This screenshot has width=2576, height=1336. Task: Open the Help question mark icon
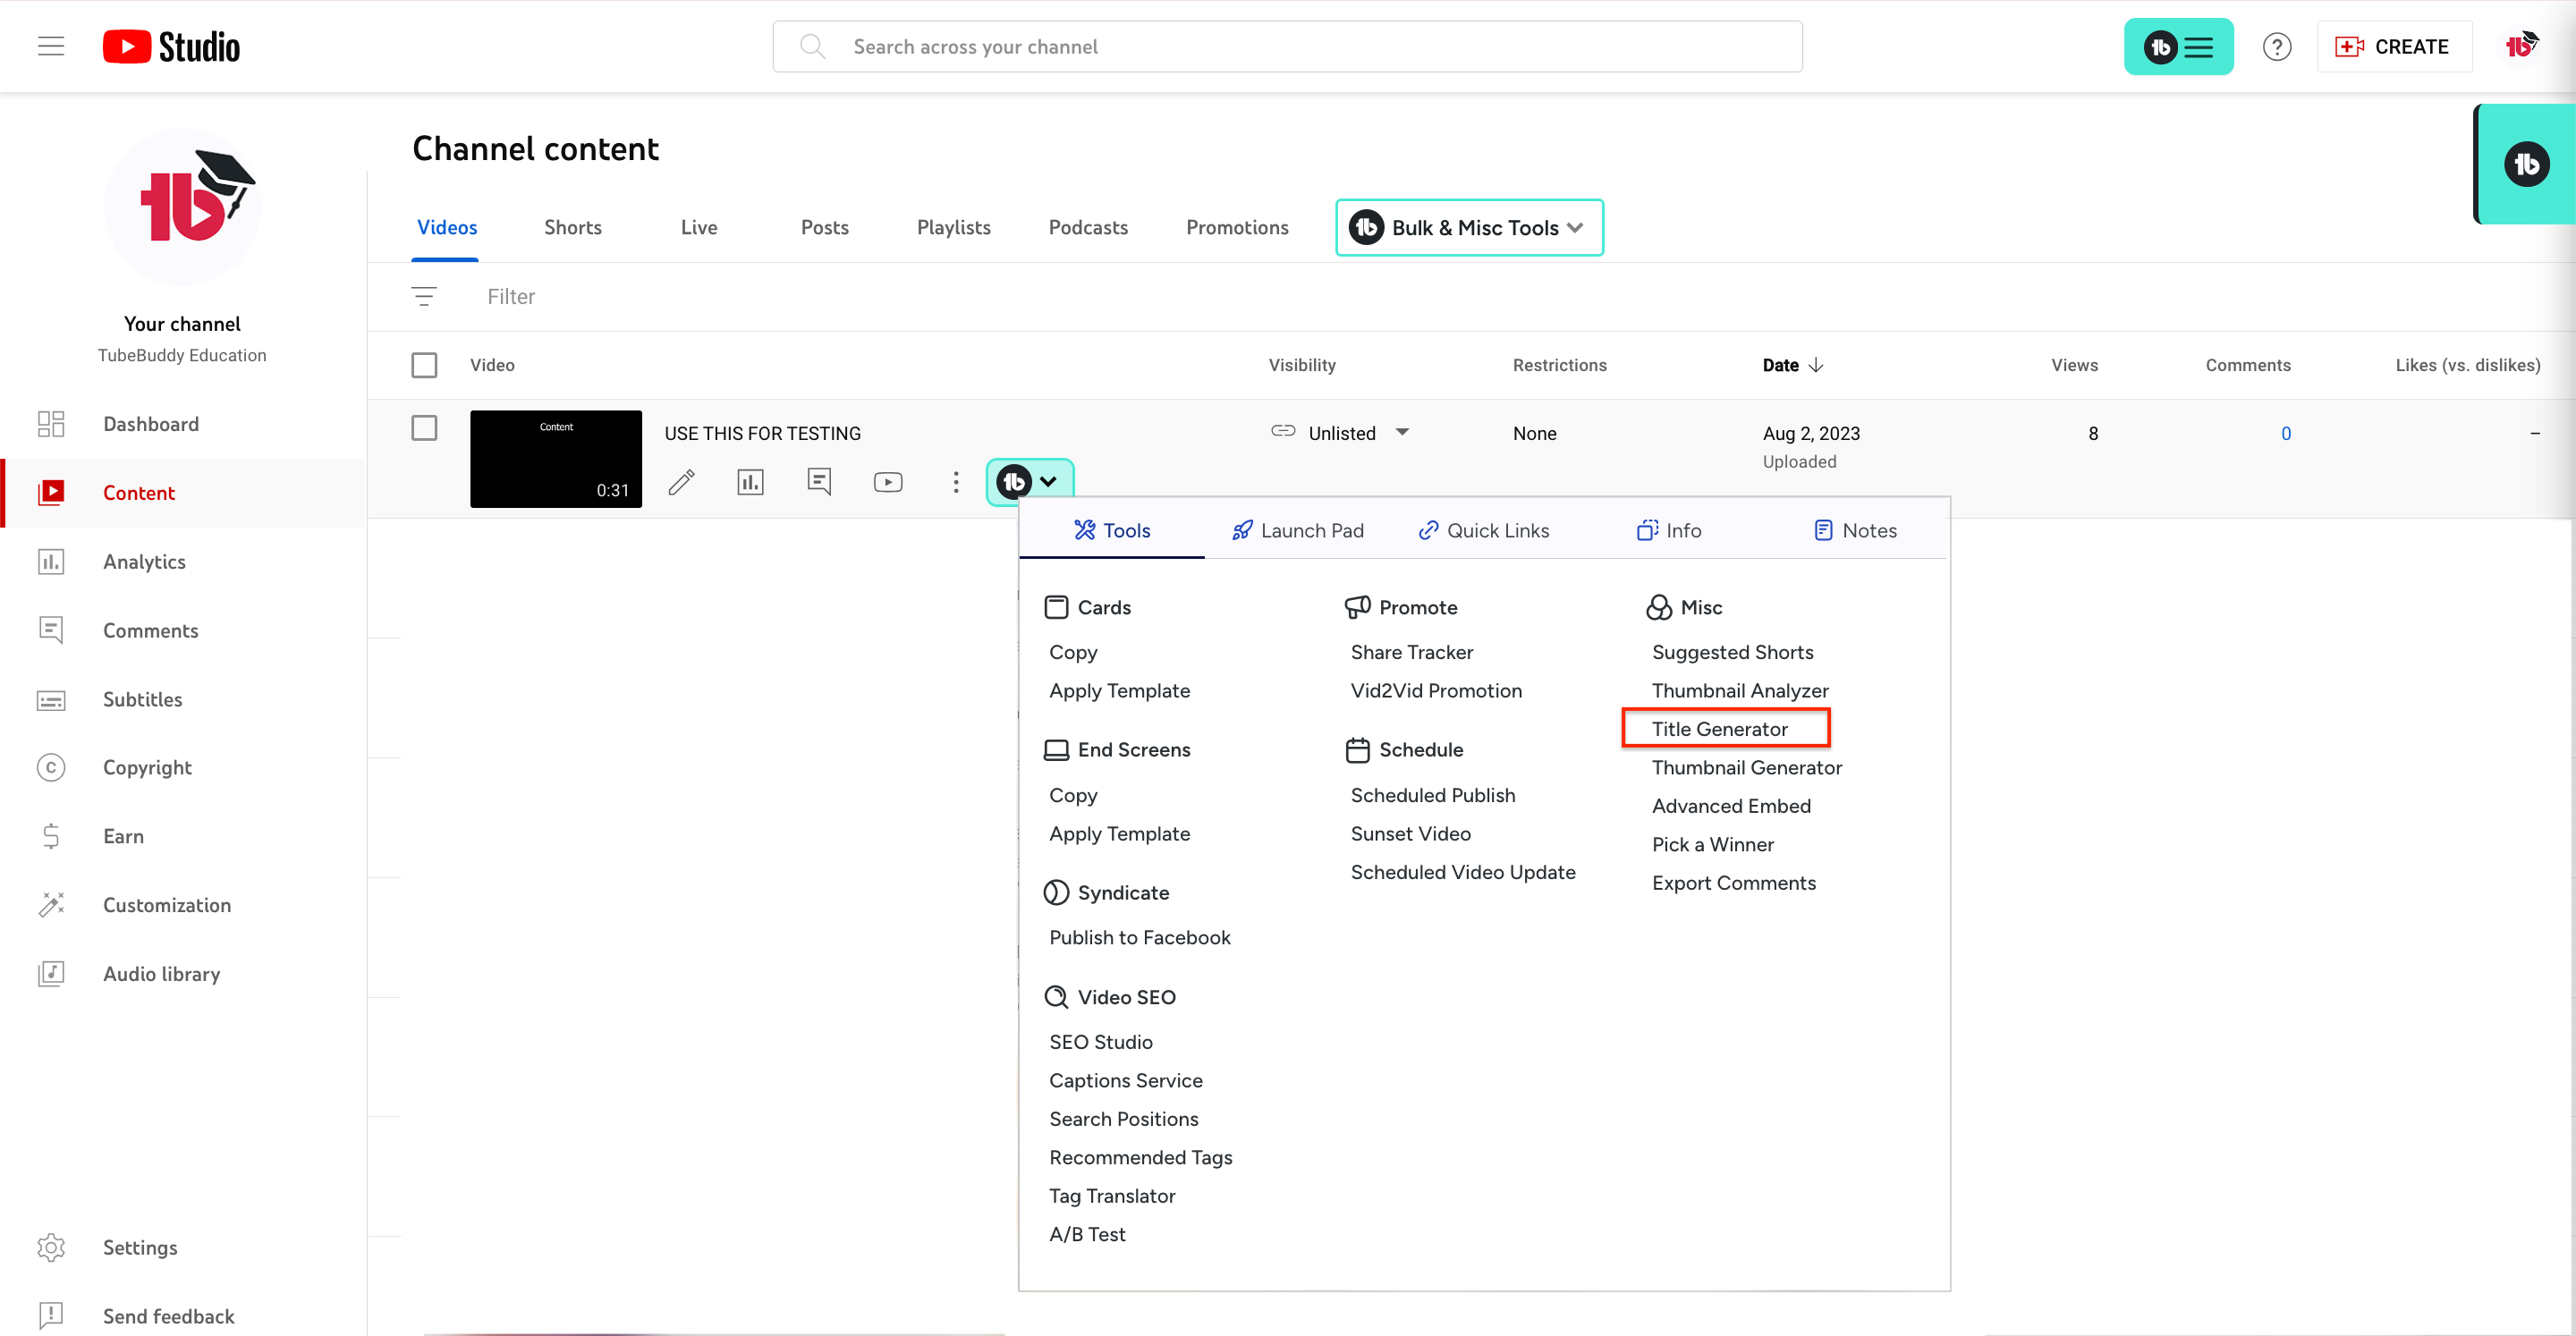[x=2277, y=47]
